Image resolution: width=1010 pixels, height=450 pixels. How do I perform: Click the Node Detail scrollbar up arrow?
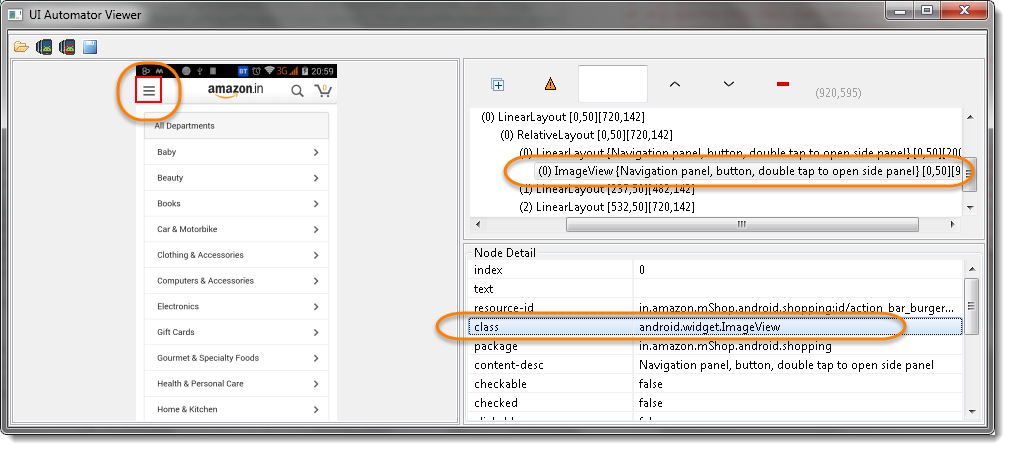click(971, 269)
